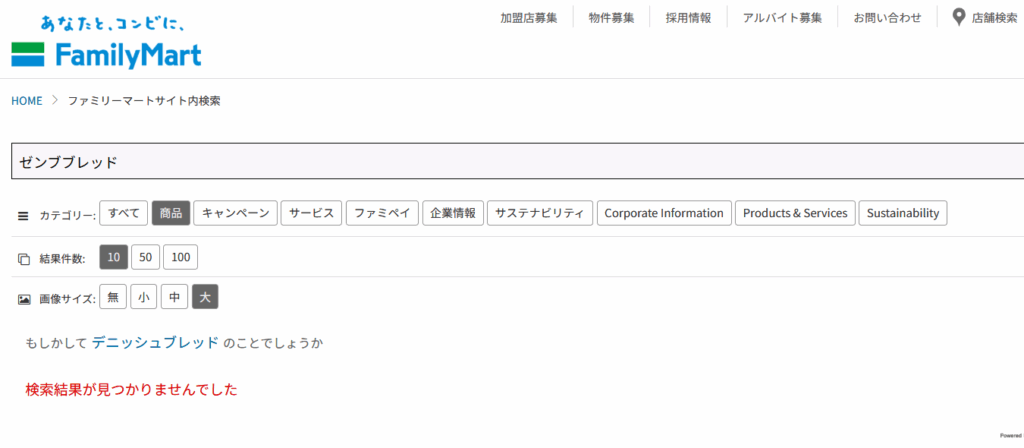This screenshot has height=448, width=1024.
Task: Select the ファミペイ category filter
Action: [382, 213]
